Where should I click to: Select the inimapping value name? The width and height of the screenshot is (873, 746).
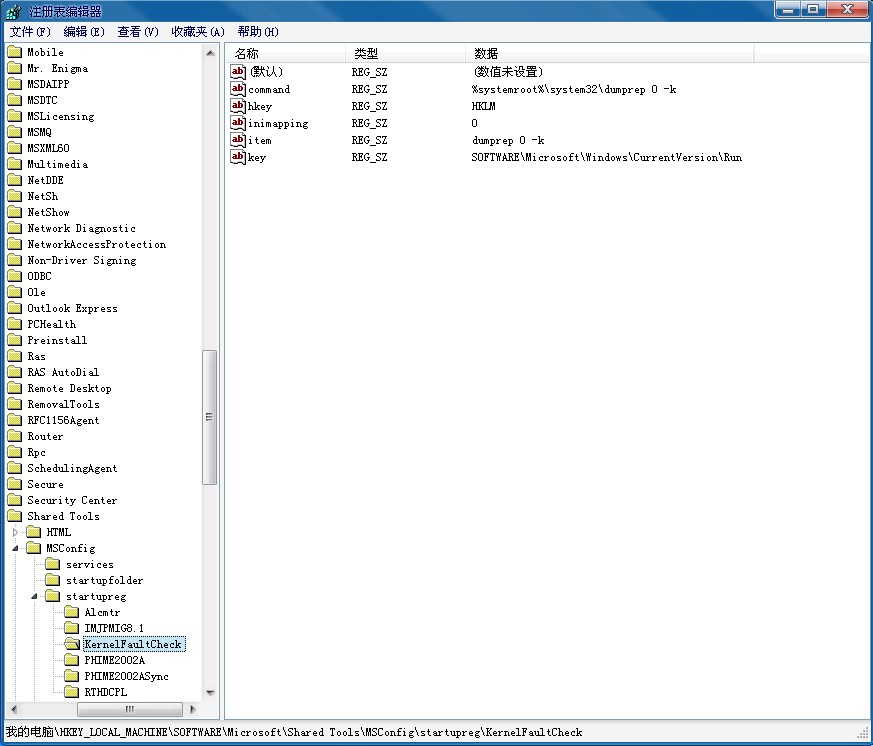coord(278,124)
